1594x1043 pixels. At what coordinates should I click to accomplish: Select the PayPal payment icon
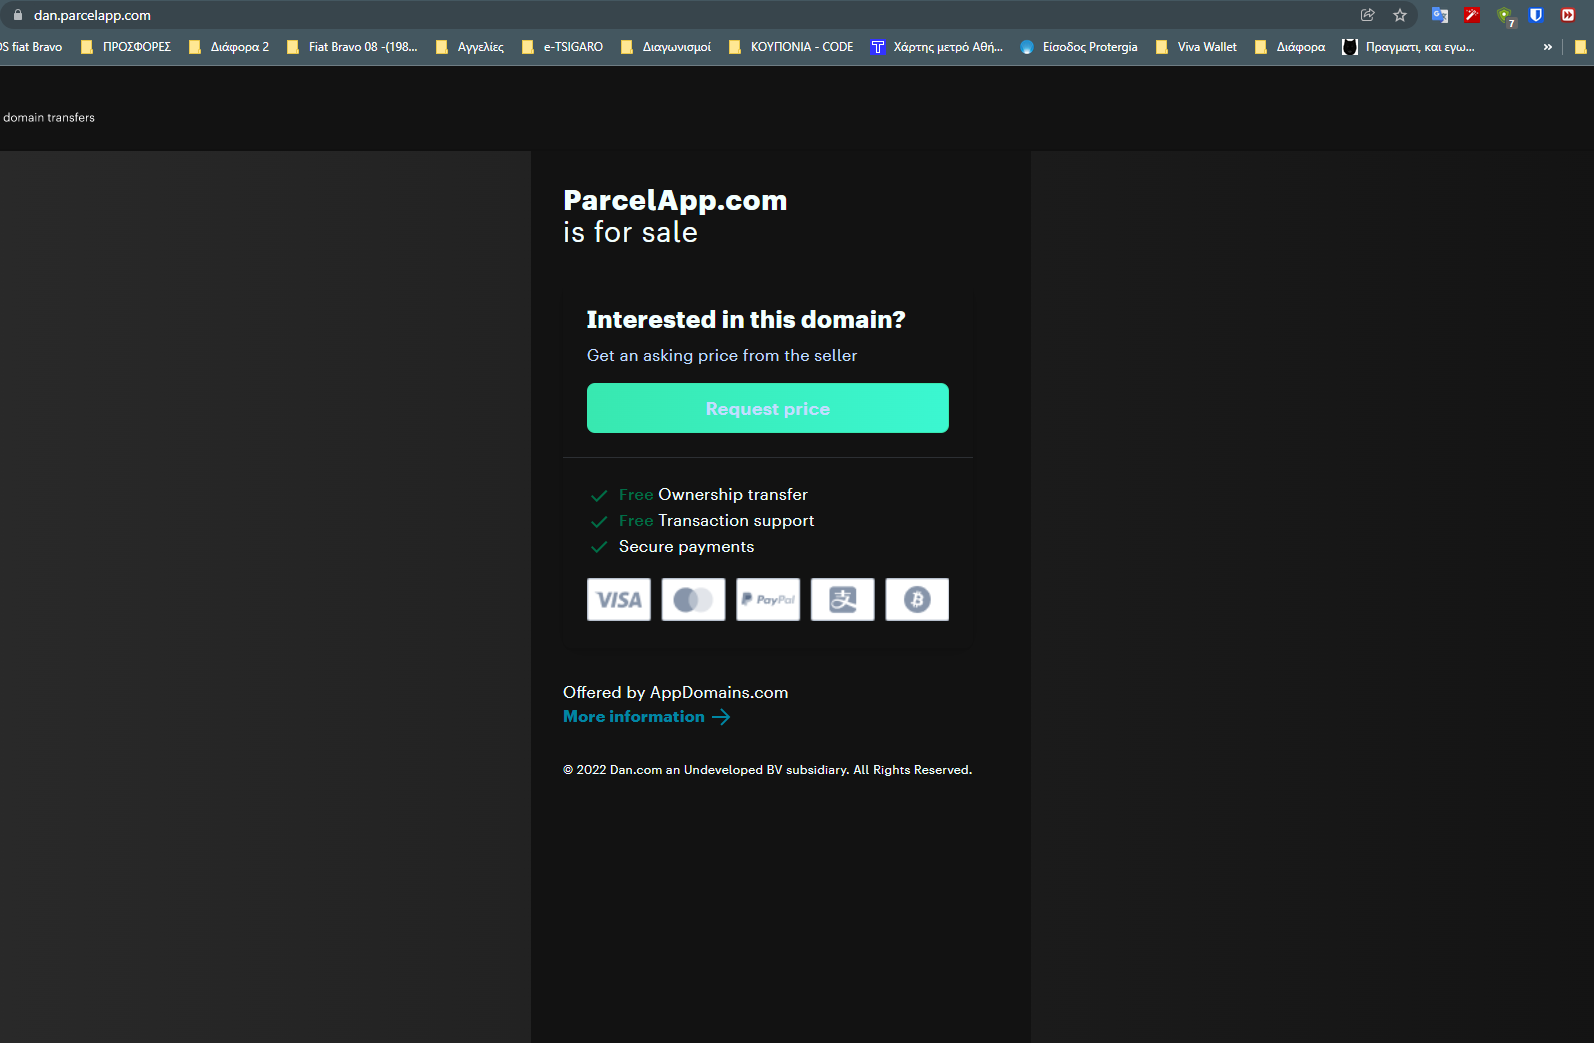coord(768,599)
